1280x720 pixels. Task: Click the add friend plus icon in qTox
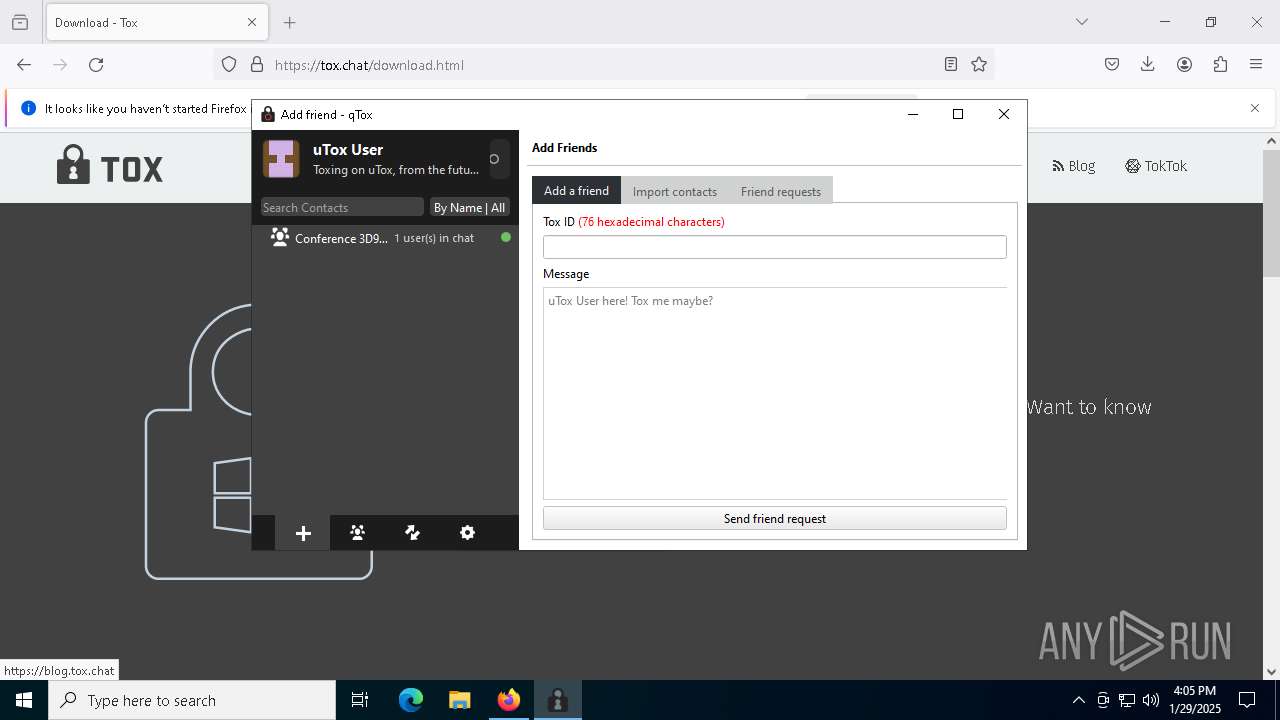click(303, 533)
